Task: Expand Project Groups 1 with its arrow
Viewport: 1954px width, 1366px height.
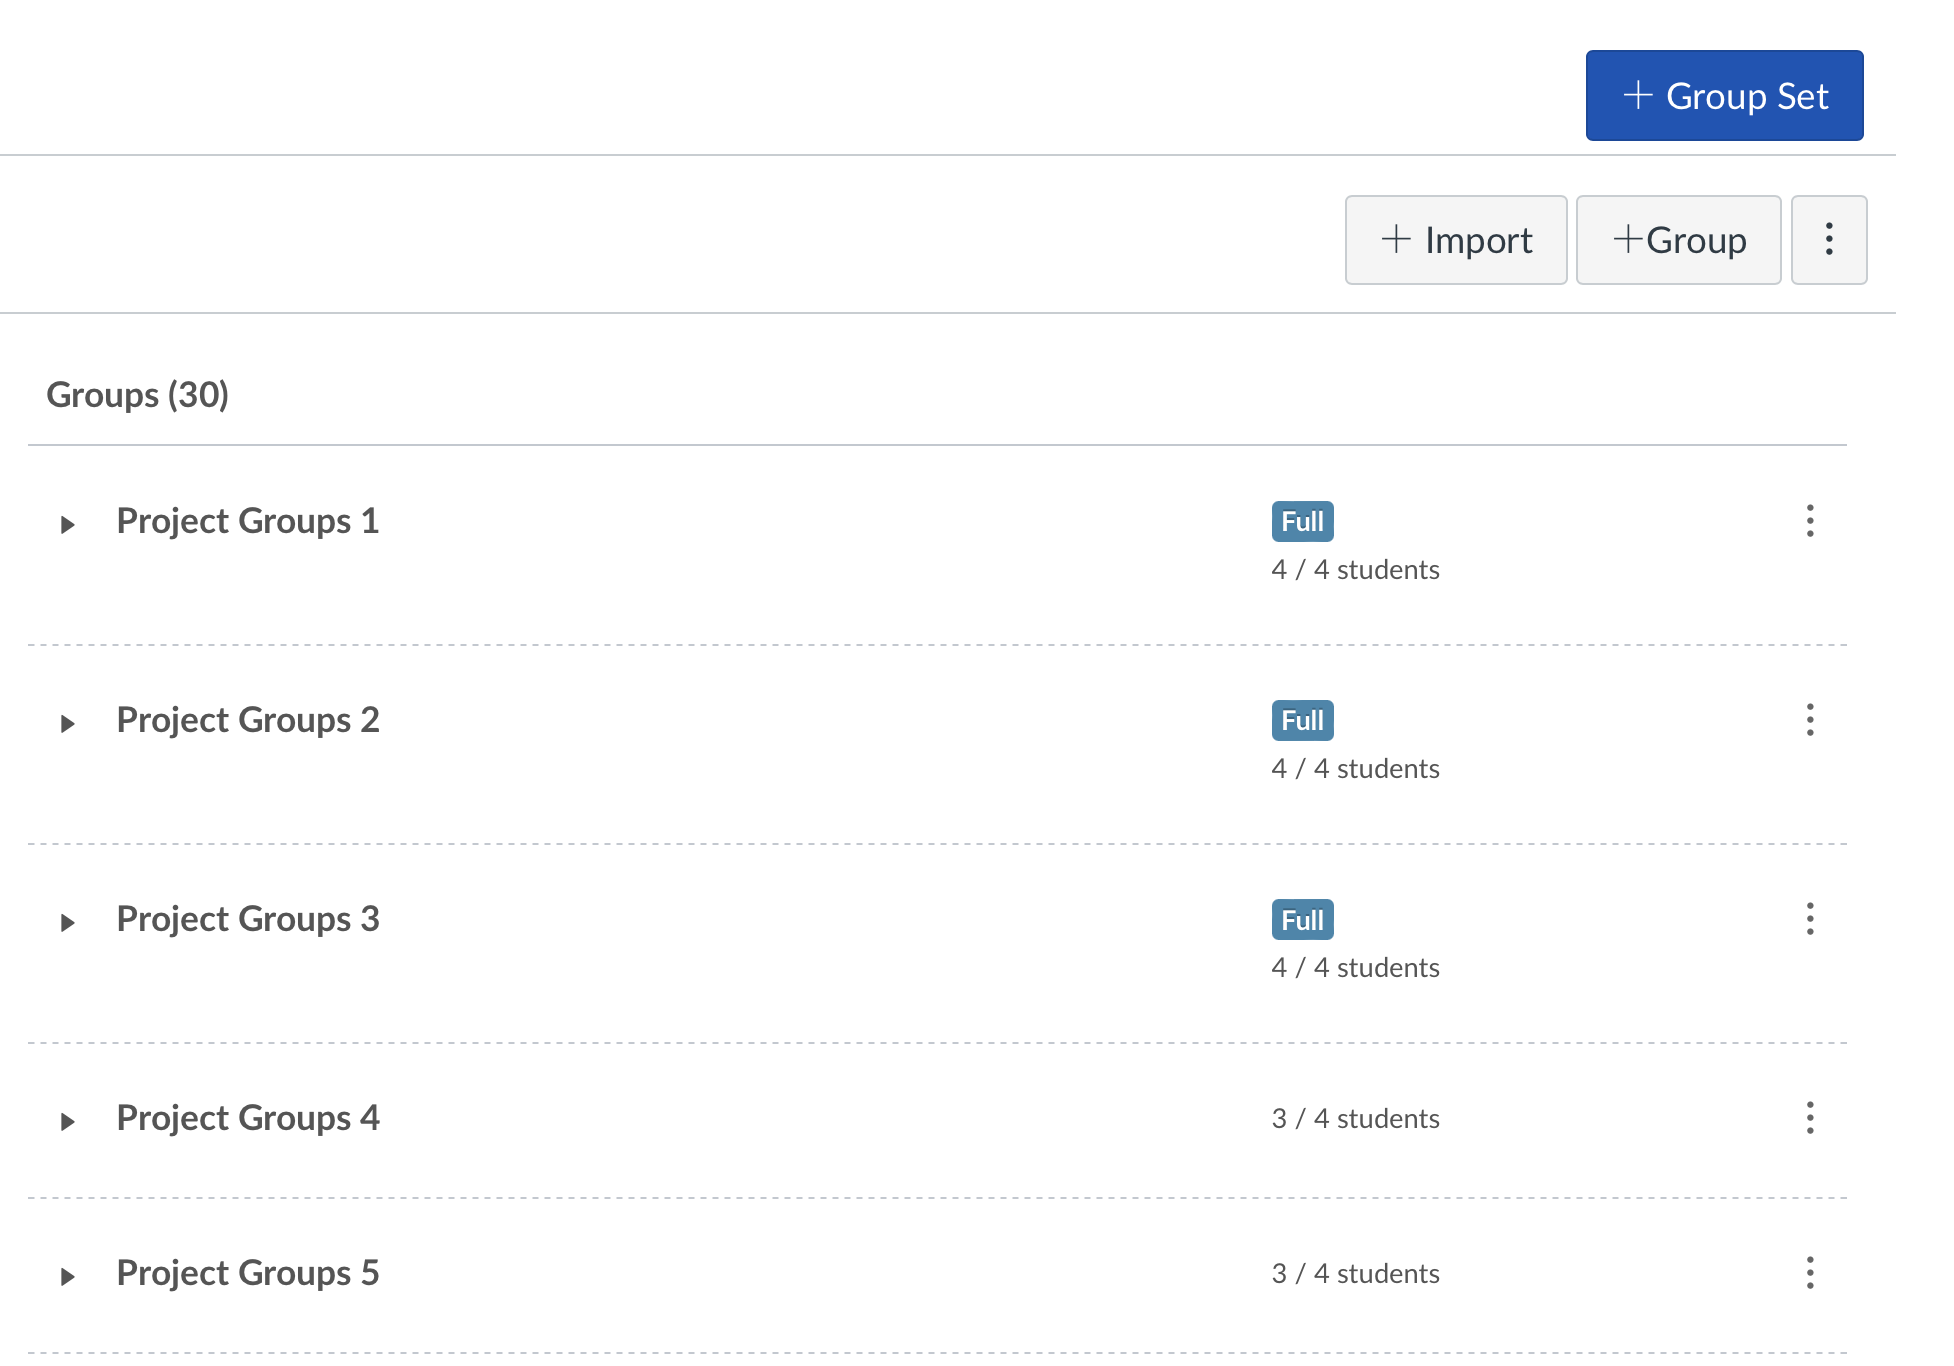Action: (68, 524)
